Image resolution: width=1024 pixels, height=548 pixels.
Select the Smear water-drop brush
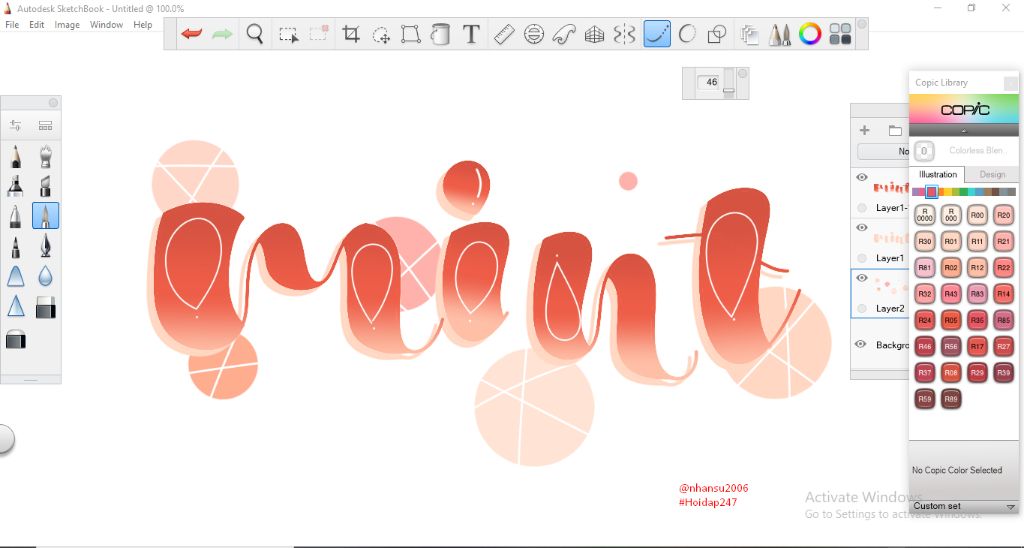pyautogui.click(x=45, y=277)
